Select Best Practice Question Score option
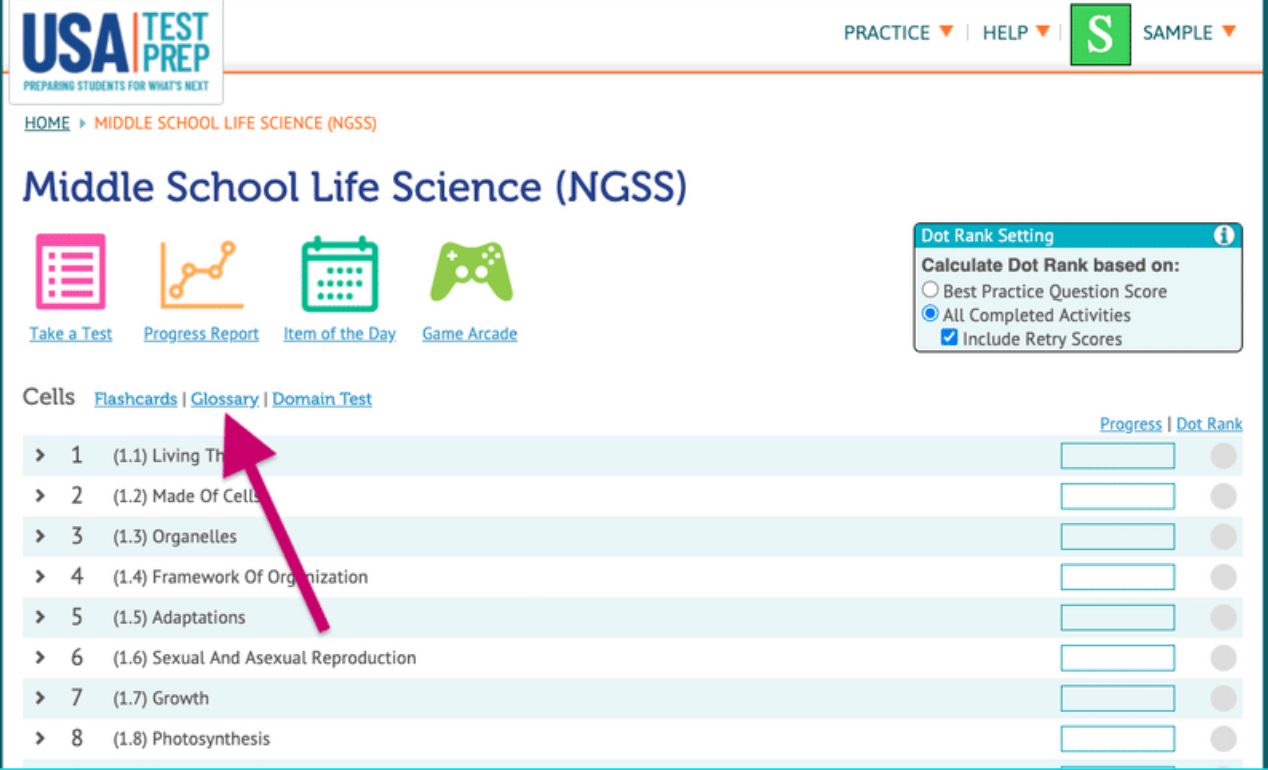 931,291
